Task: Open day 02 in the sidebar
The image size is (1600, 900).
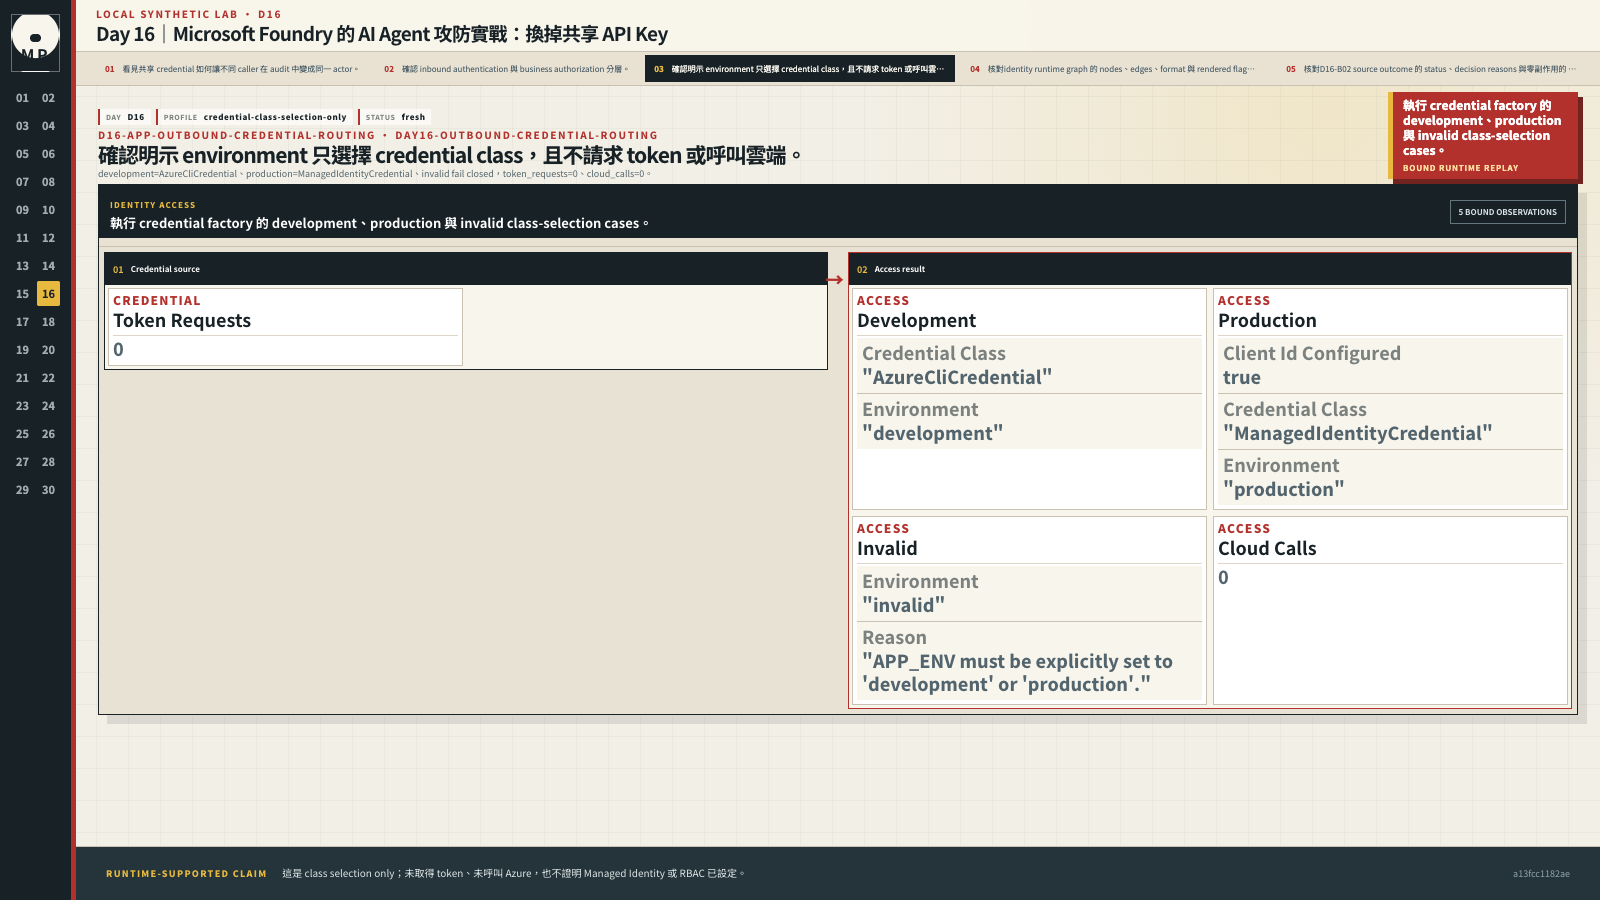Action: click(x=48, y=98)
